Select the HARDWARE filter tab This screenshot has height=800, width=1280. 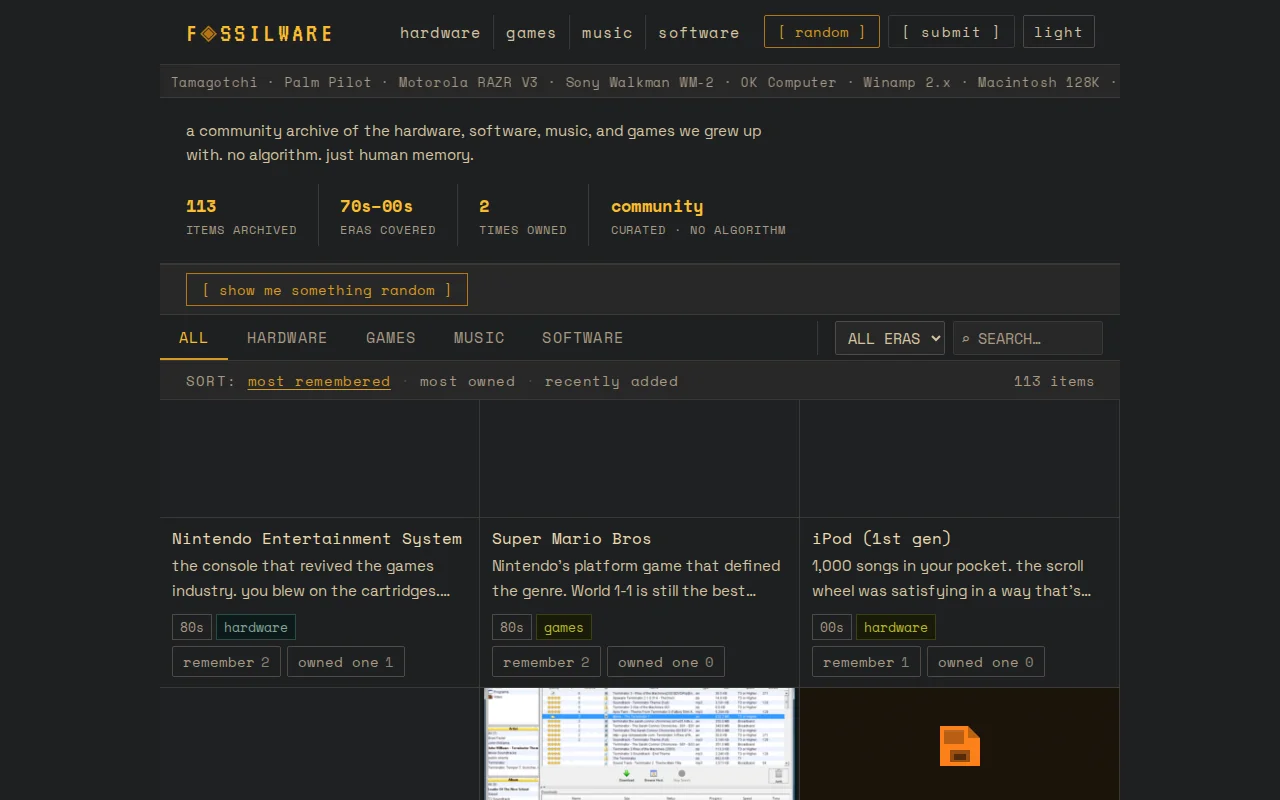tap(287, 338)
